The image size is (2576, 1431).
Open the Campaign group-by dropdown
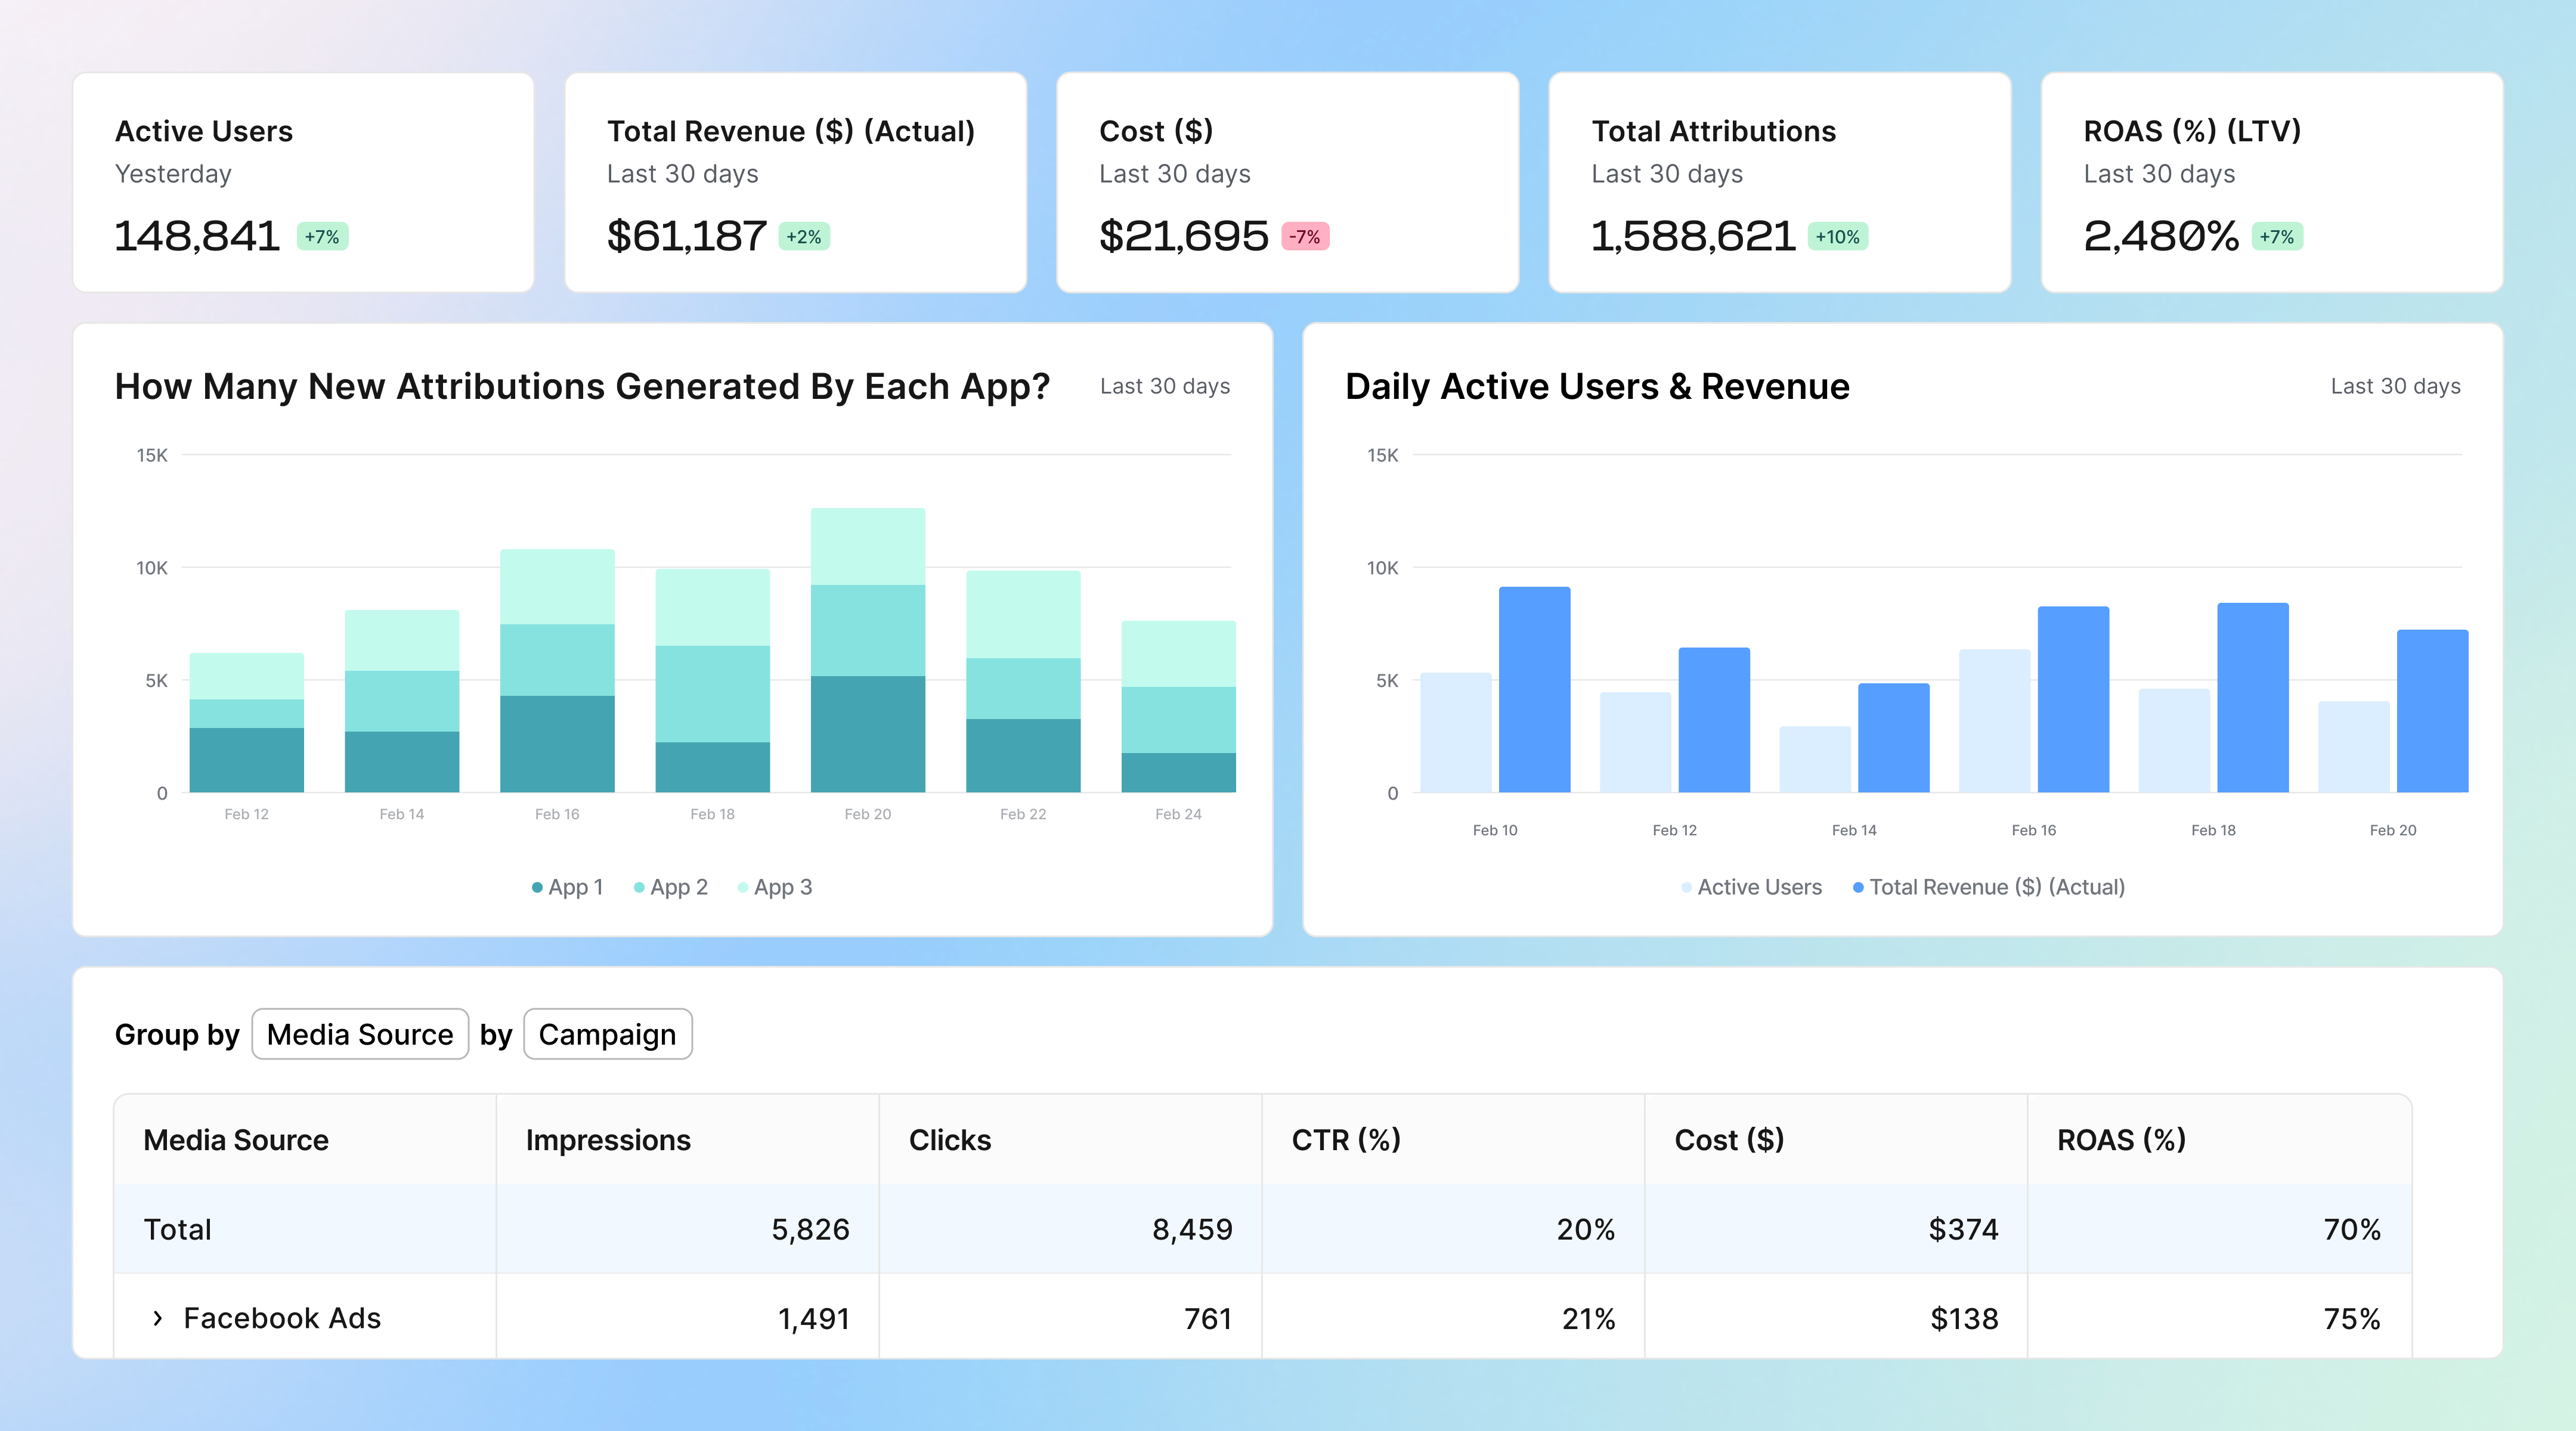tap(607, 1034)
